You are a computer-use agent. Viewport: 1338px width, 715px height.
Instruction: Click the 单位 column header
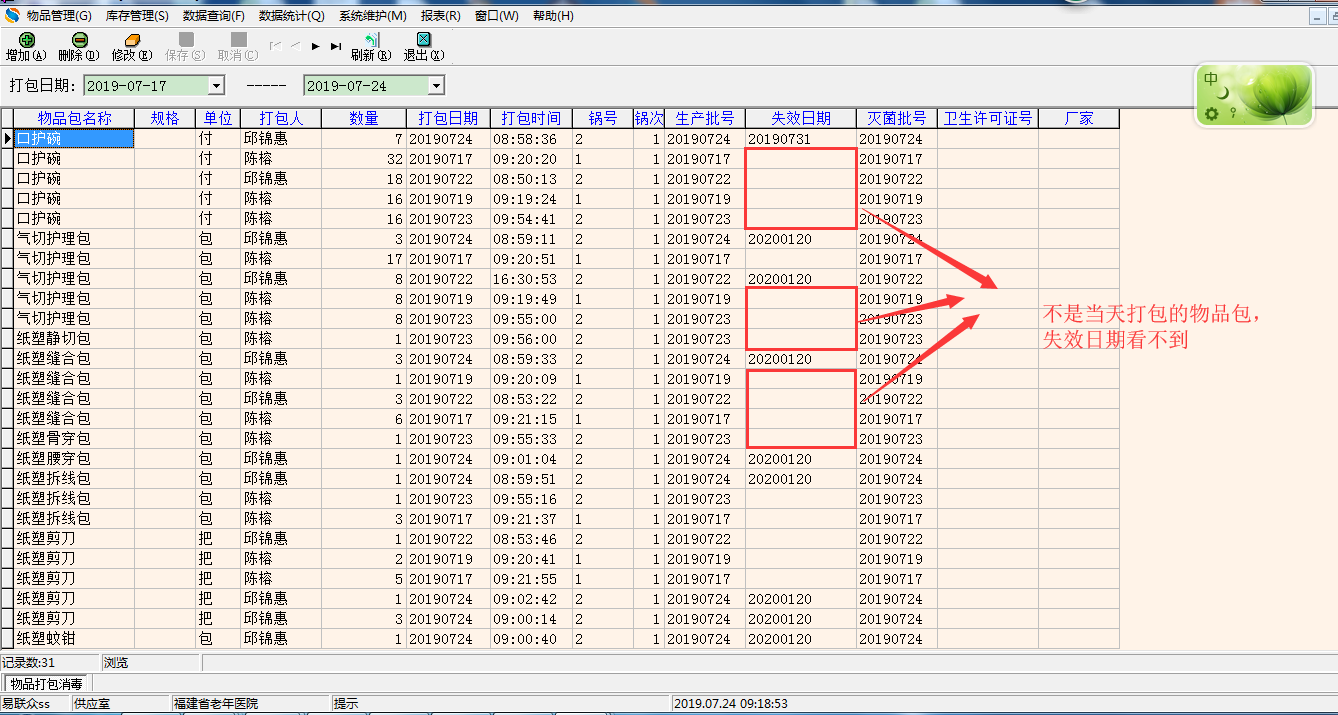pos(218,118)
